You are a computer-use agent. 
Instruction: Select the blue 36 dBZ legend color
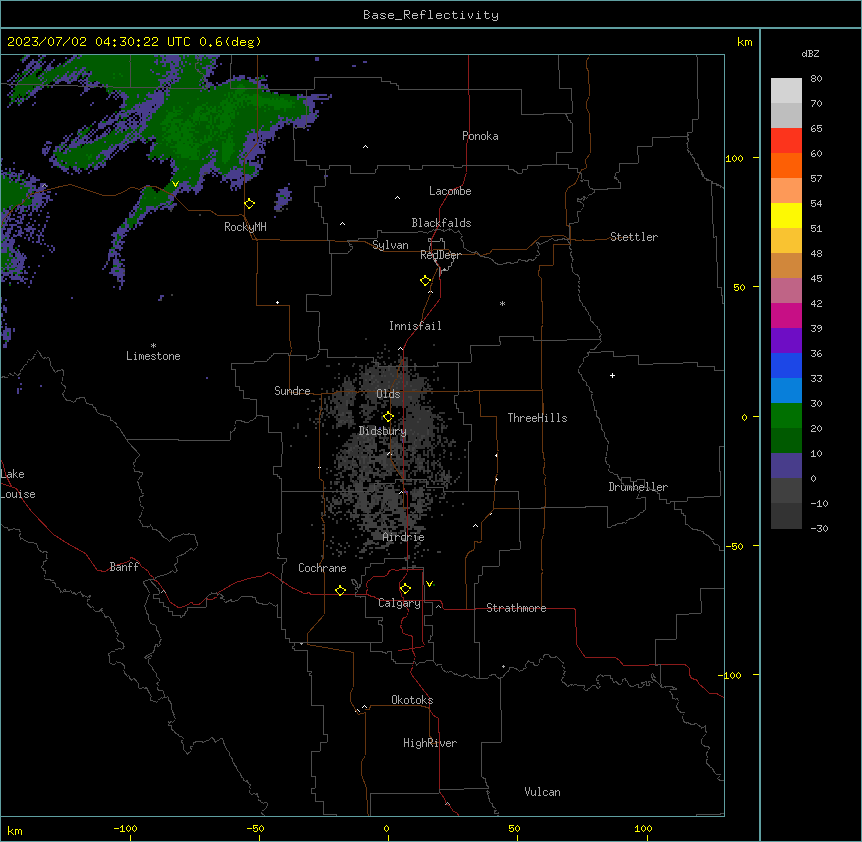click(786, 365)
